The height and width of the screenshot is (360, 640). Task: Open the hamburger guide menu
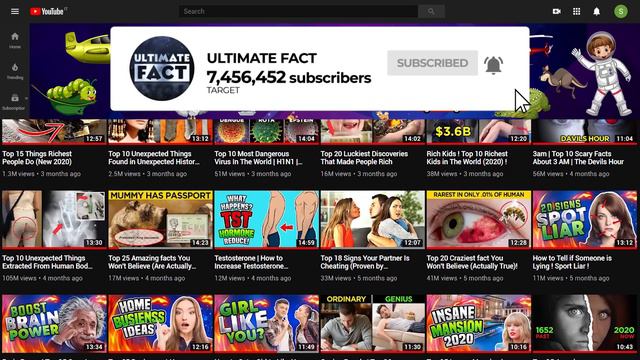point(15,11)
